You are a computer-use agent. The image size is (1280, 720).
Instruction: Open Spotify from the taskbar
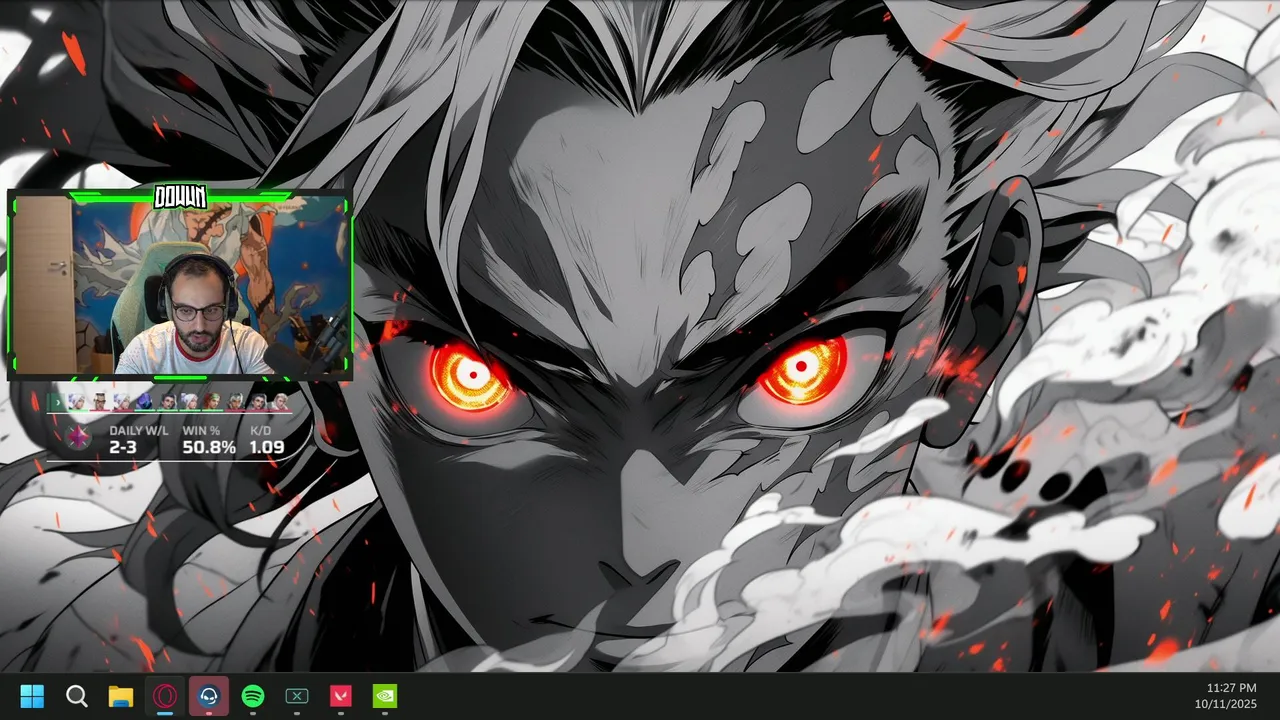pos(253,696)
